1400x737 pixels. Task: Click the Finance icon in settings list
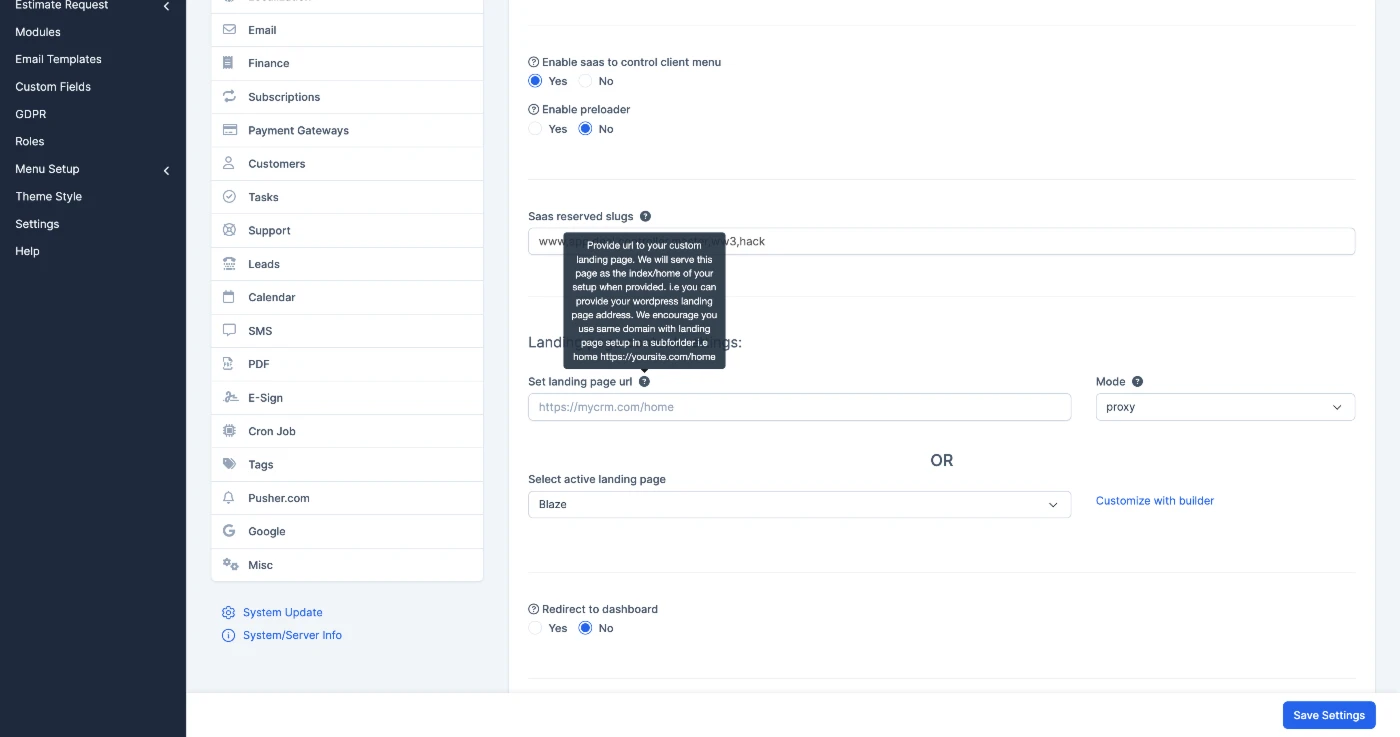tap(229, 63)
